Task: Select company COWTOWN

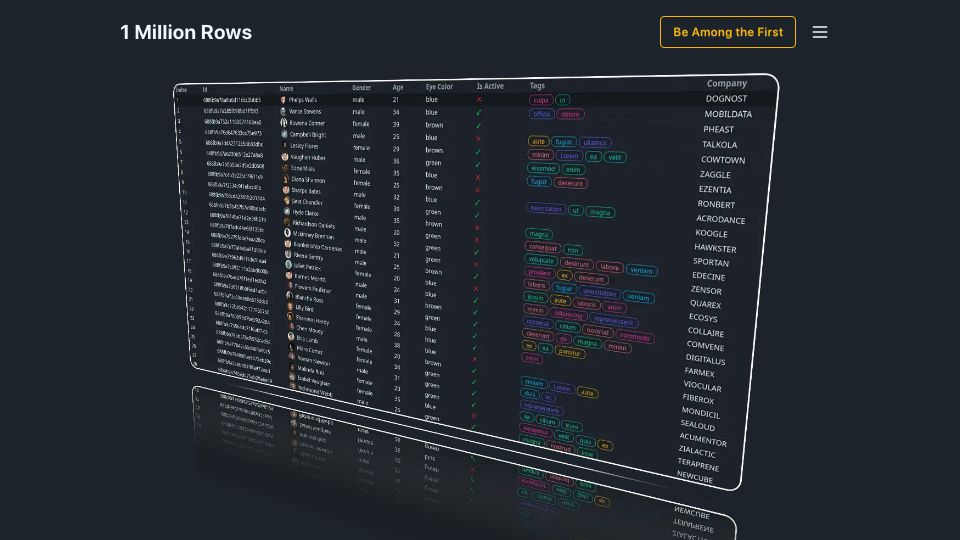Action: (723, 160)
